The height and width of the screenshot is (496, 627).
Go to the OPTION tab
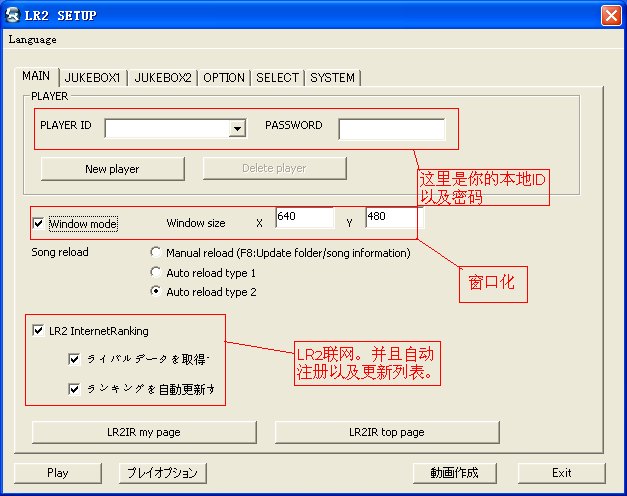pos(224,78)
